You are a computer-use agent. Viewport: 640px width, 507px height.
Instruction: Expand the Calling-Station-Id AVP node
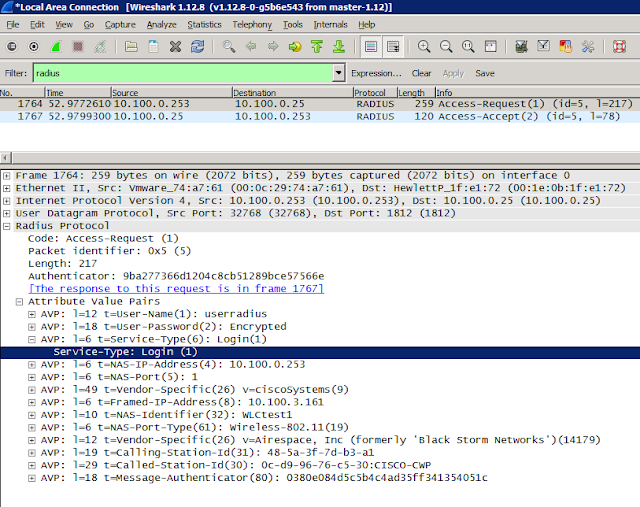pos(32,453)
